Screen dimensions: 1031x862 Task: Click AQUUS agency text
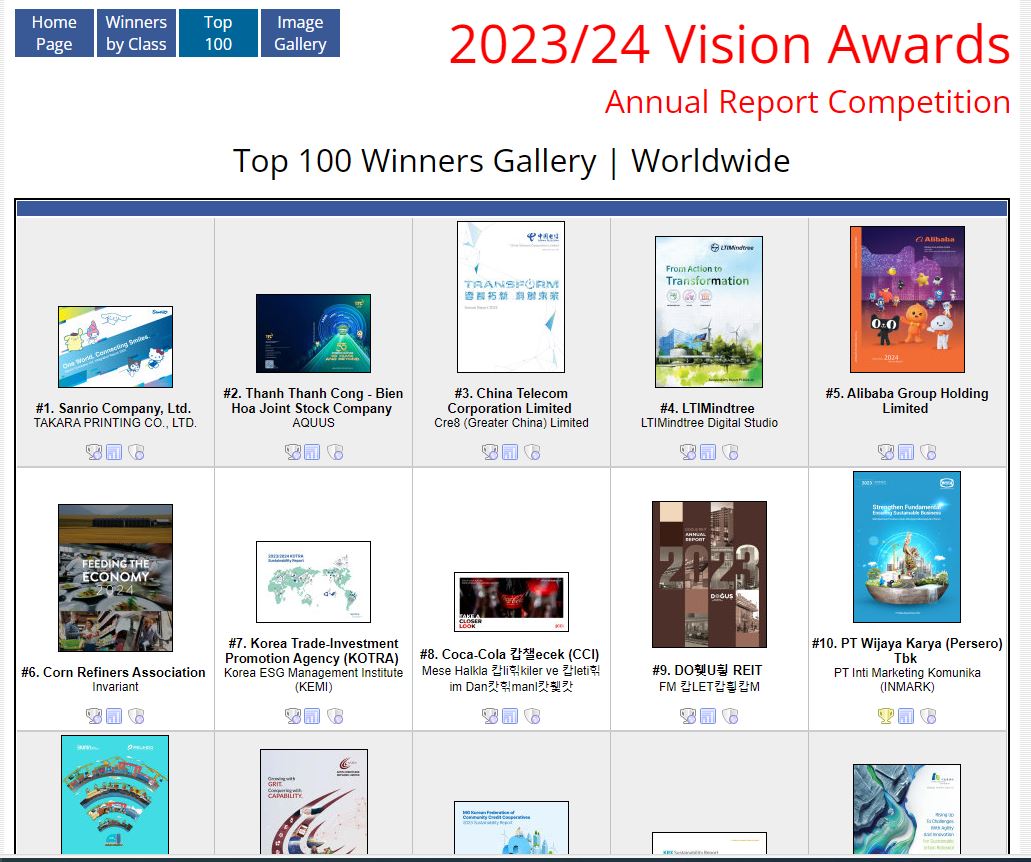[313, 423]
